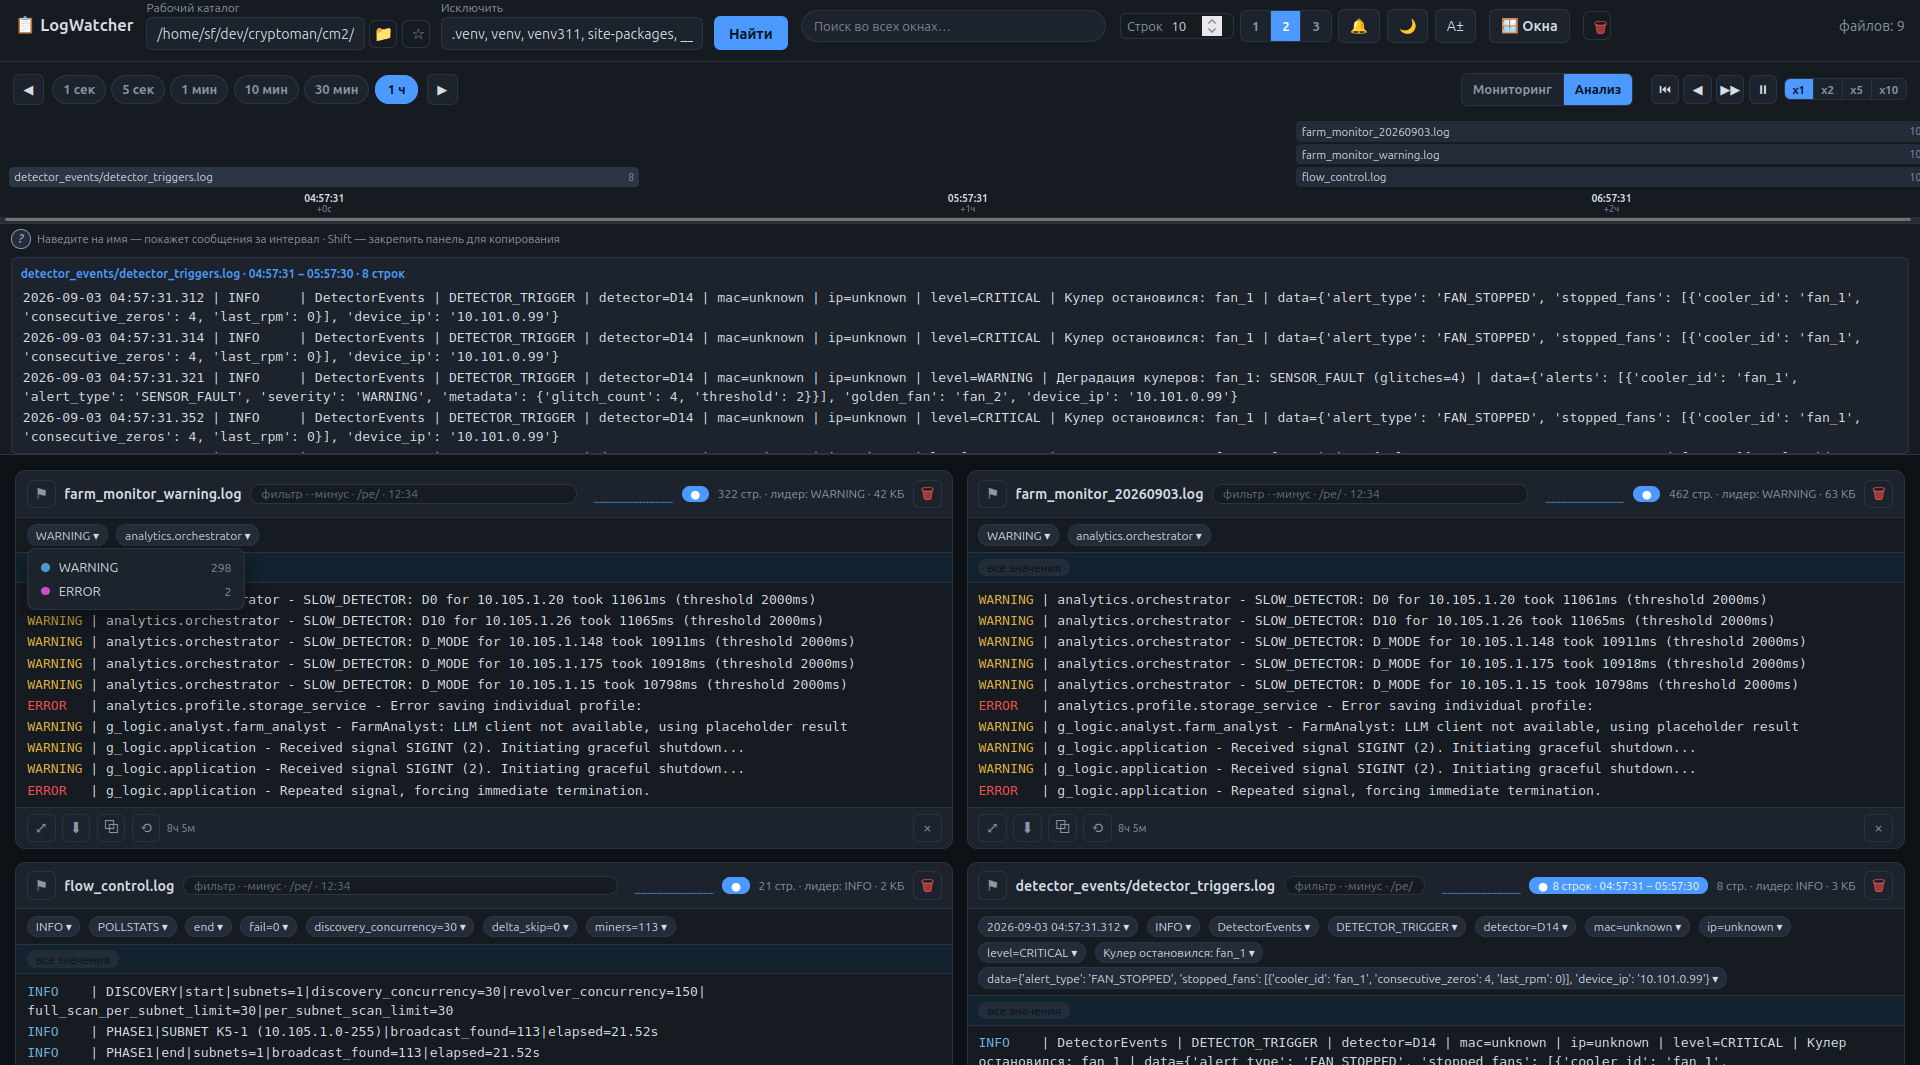Select the 5 сек time interval
This screenshot has width=1920, height=1065.
coord(138,90)
